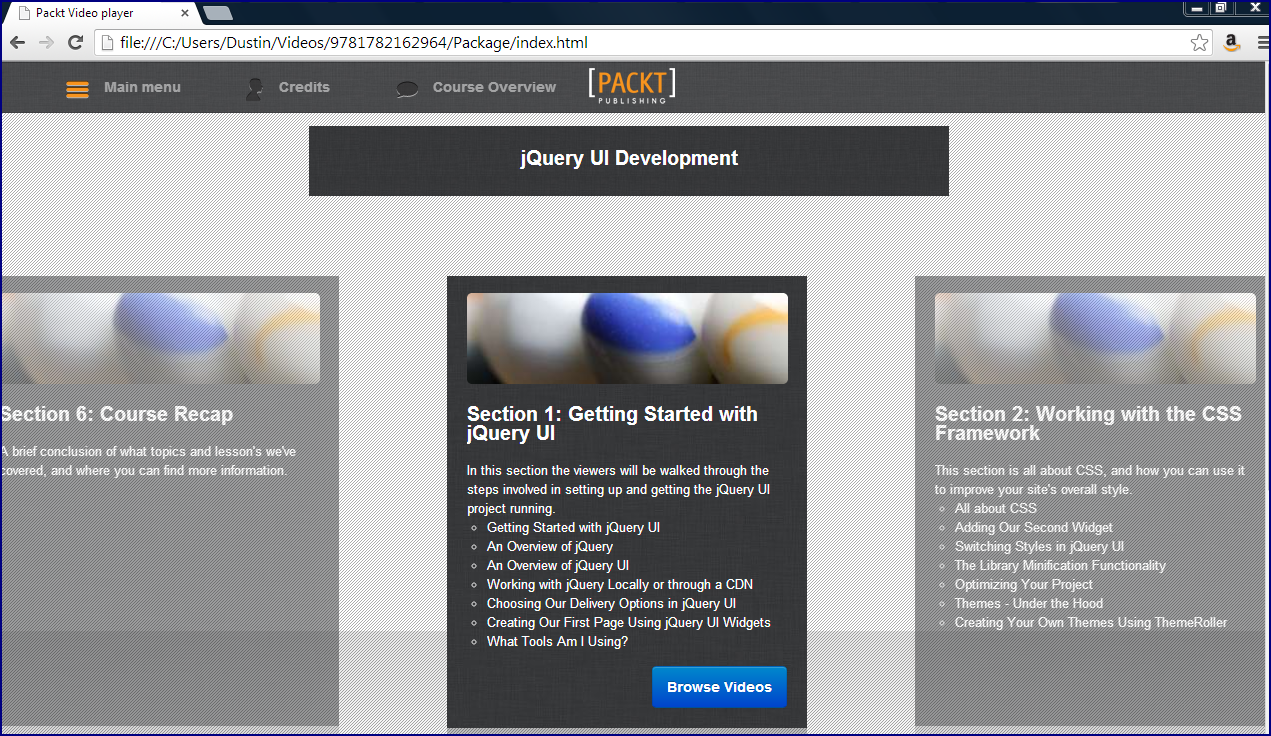Open the Course Overview menu item

tap(494, 87)
